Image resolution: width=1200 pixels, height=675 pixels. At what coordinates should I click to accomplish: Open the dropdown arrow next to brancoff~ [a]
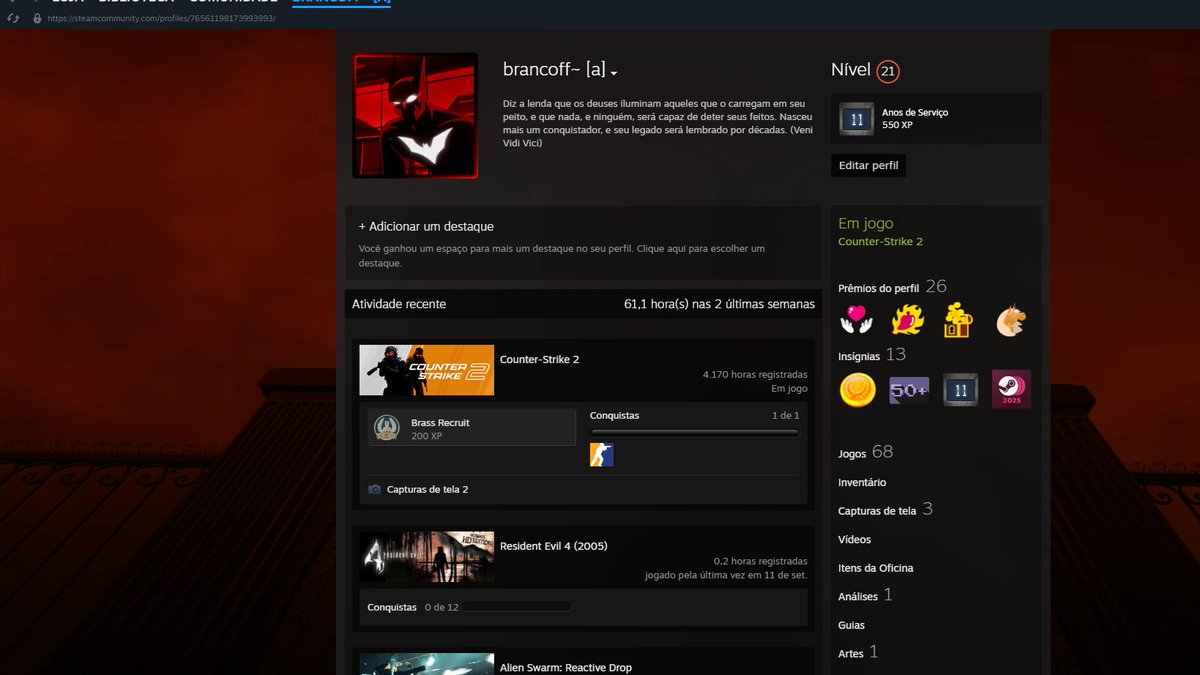(614, 73)
